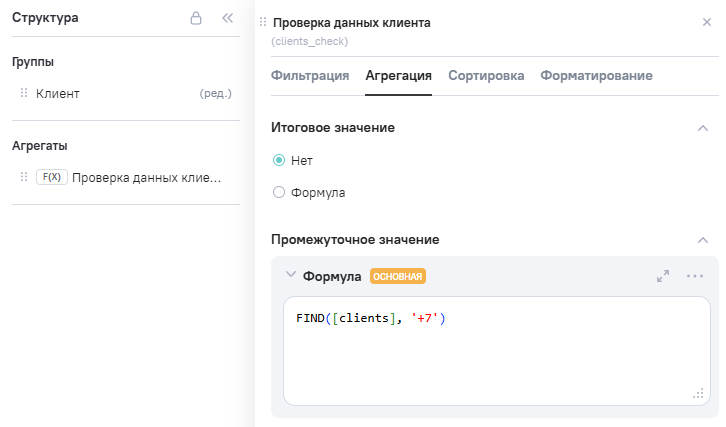
Task: Expand the formula editor to full size
Action: (x=663, y=276)
